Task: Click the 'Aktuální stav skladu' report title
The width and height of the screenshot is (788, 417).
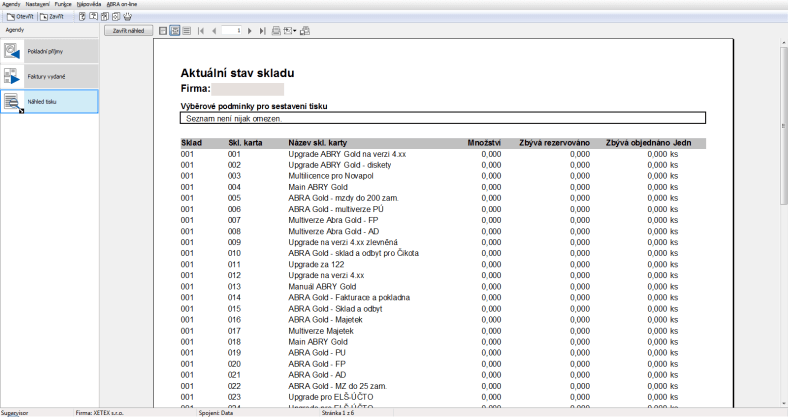Action: pyautogui.click(x=237, y=73)
